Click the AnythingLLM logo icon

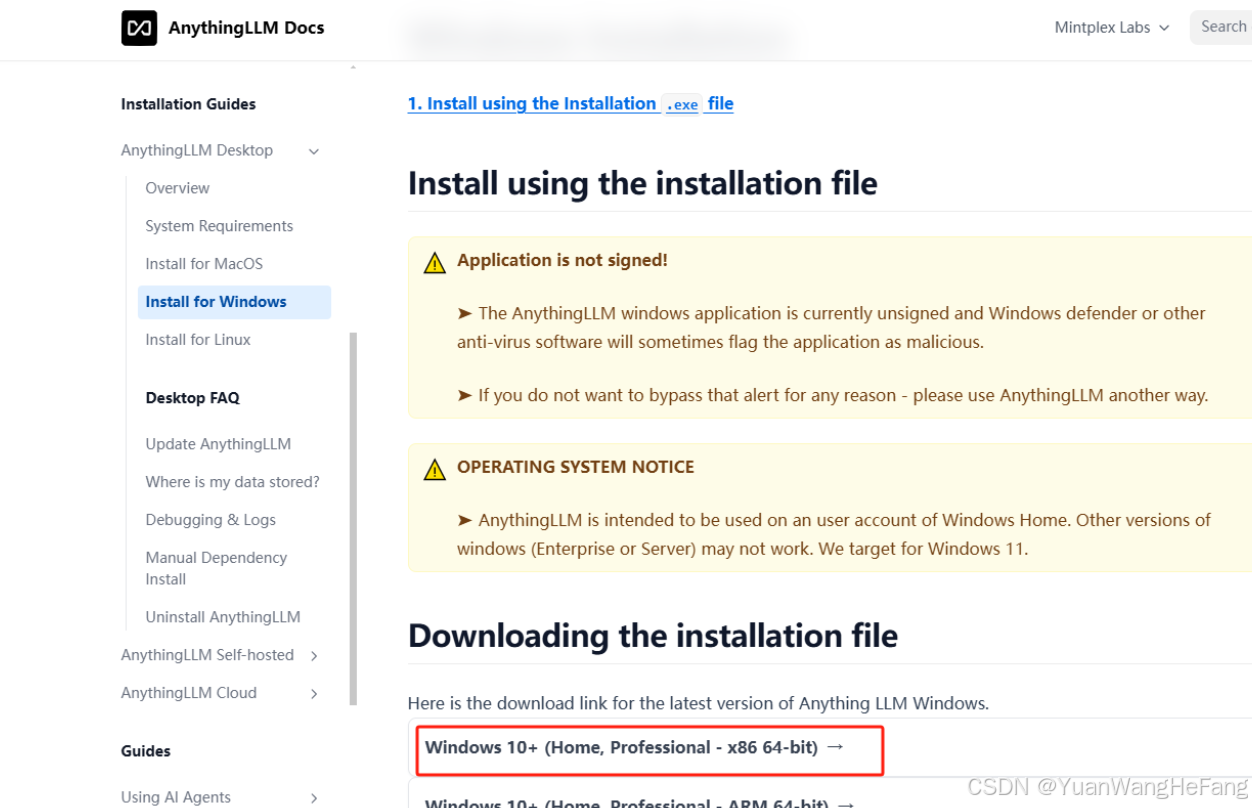point(139,28)
